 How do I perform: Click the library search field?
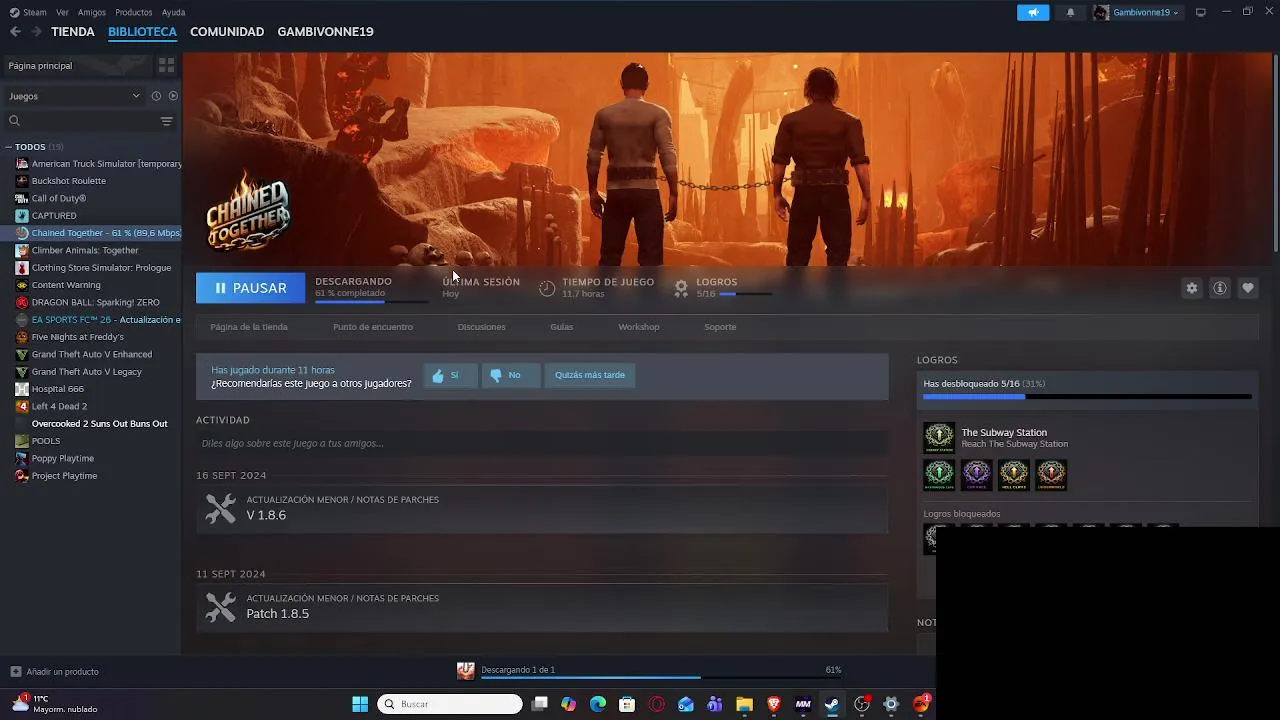(x=82, y=121)
